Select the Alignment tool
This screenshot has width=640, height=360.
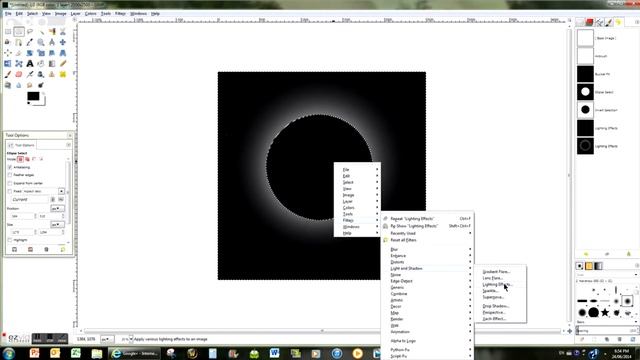pyautogui.click(x=8, y=53)
